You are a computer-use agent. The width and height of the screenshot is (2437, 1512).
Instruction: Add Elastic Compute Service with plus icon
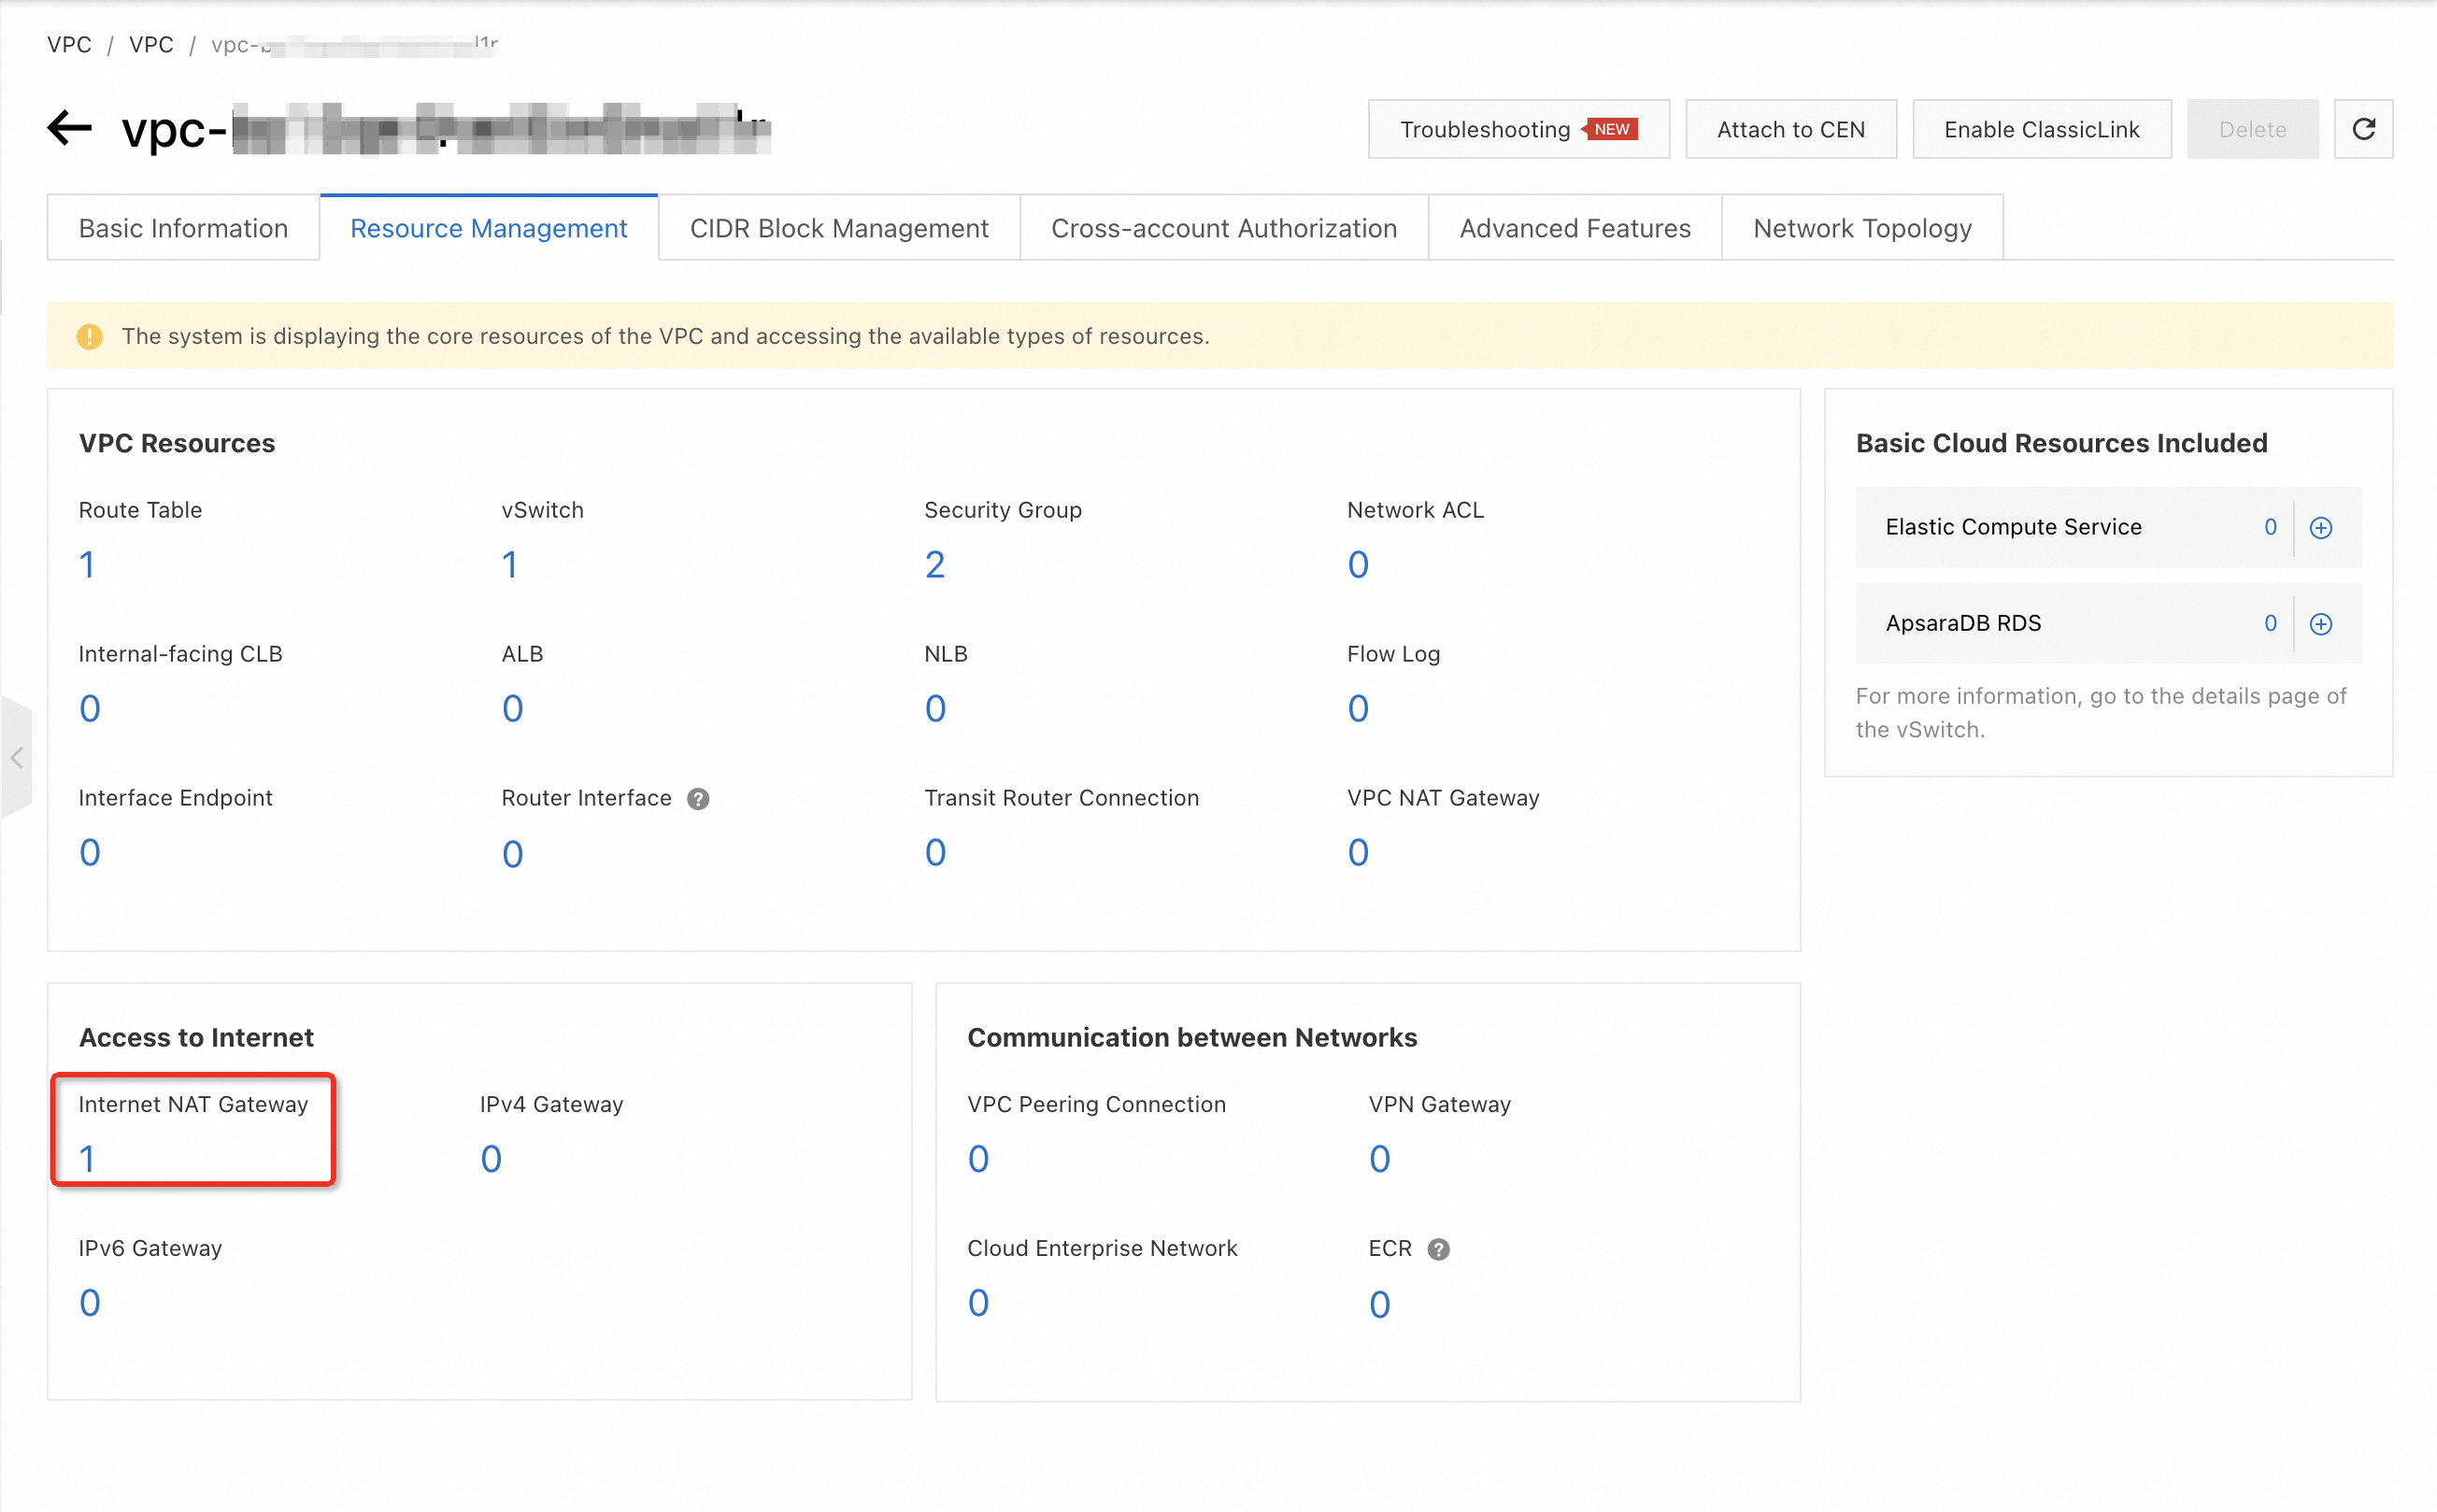tap(2320, 527)
